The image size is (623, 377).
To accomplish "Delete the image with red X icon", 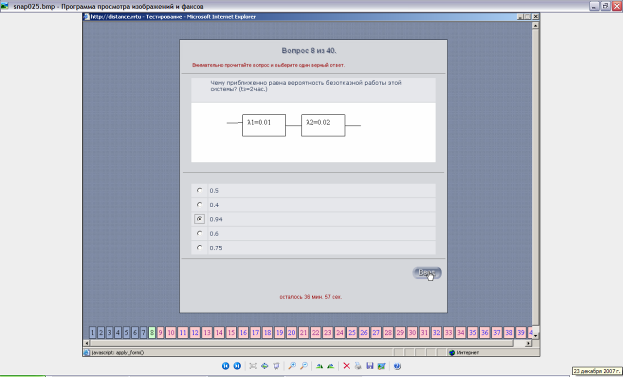I will pyautogui.click(x=346, y=366).
